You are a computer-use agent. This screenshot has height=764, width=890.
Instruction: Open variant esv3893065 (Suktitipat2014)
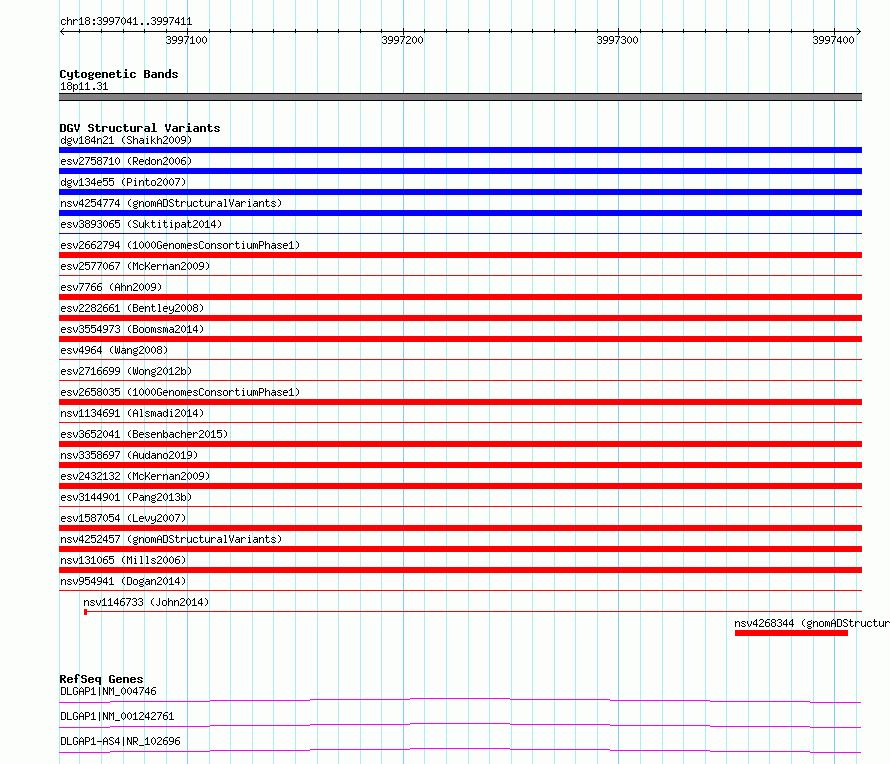141,224
